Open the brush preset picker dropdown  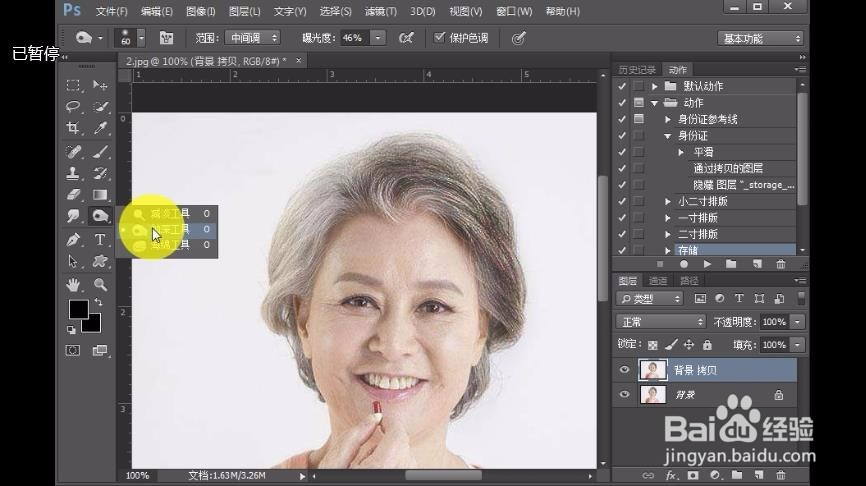(x=141, y=38)
